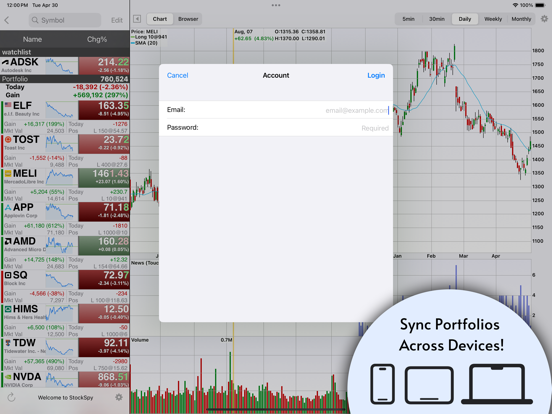The height and width of the screenshot is (414, 552).
Task: Tap the back arrow in the sidebar header
Action: coord(7,20)
